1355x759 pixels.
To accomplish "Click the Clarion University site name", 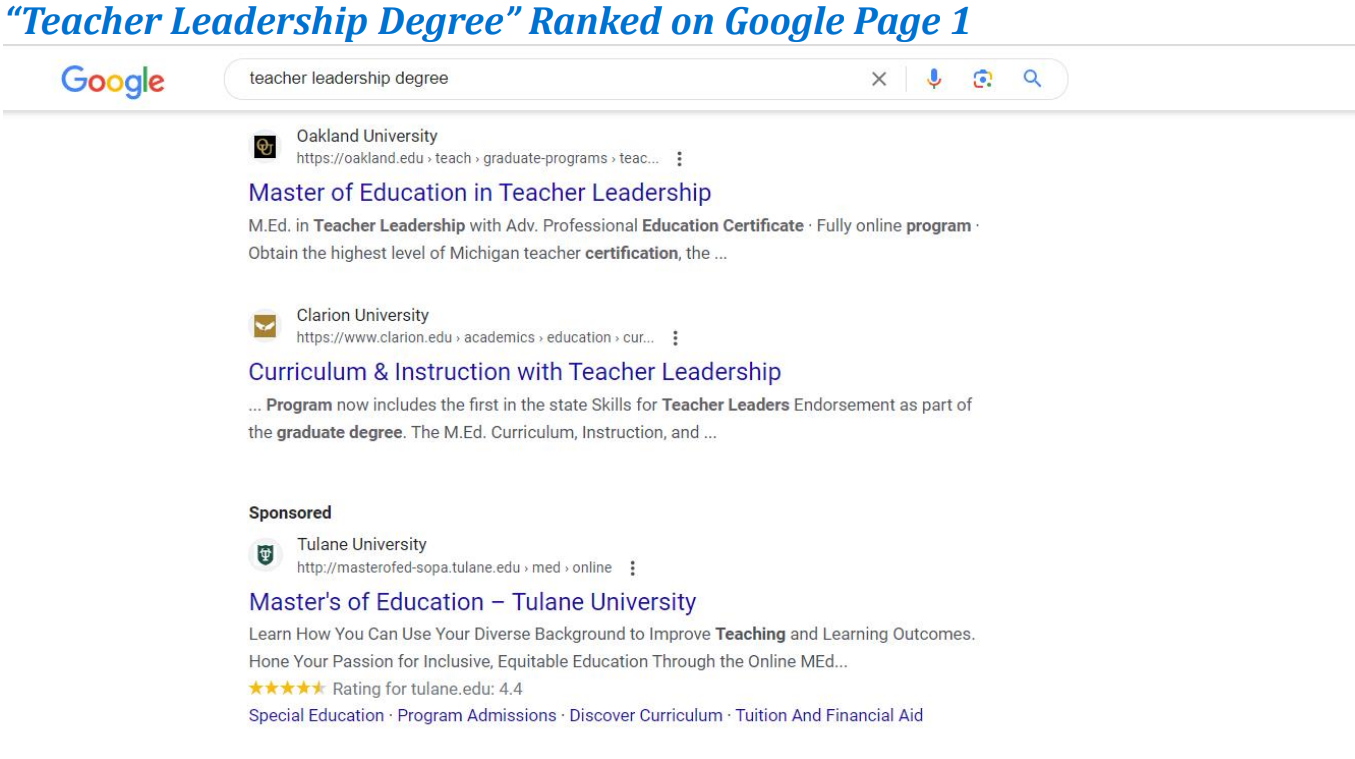I will click(362, 315).
